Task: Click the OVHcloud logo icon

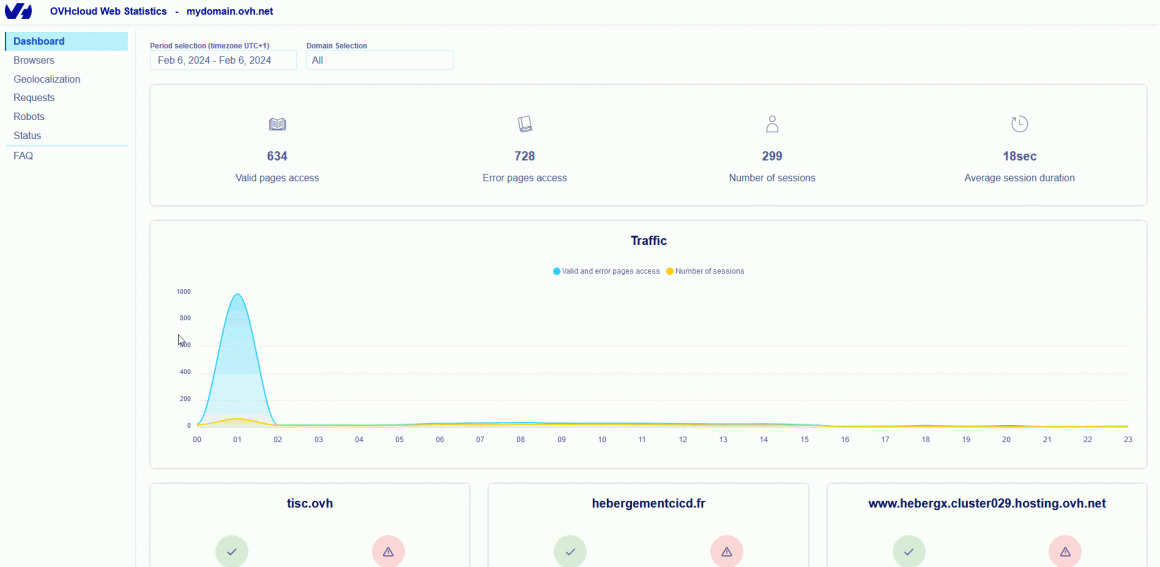Action: (20, 11)
